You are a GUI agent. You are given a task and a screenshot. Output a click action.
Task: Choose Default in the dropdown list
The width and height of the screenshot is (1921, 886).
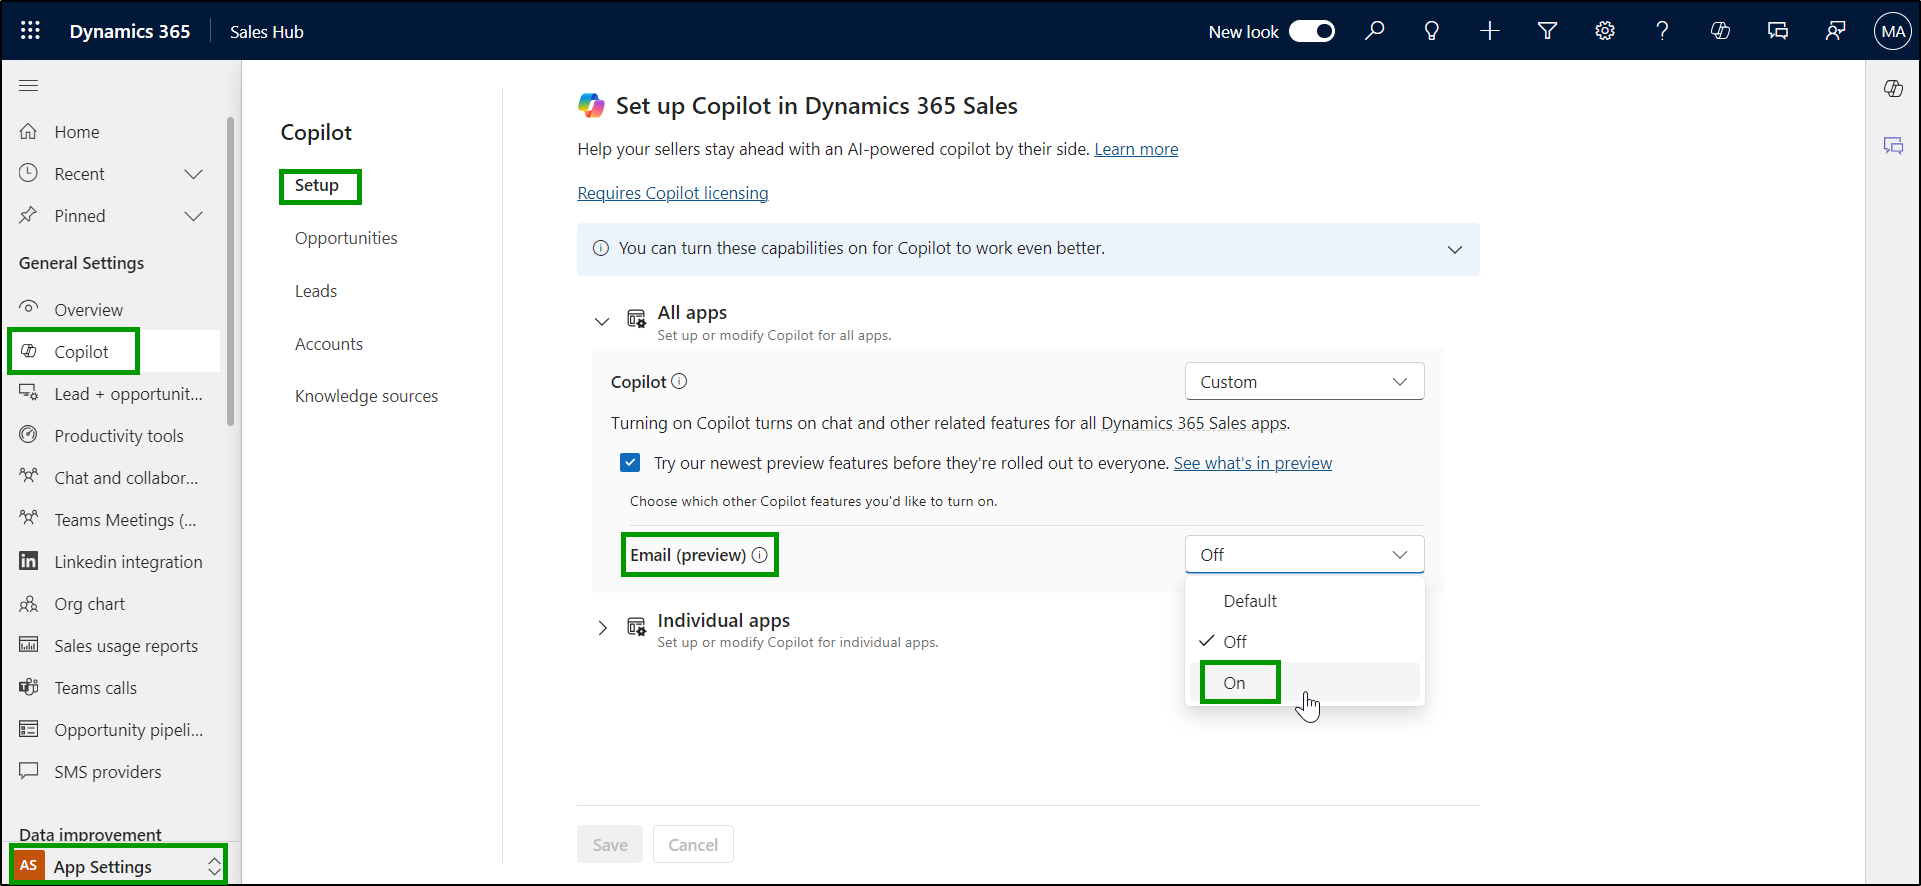pyautogui.click(x=1304, y=601)
